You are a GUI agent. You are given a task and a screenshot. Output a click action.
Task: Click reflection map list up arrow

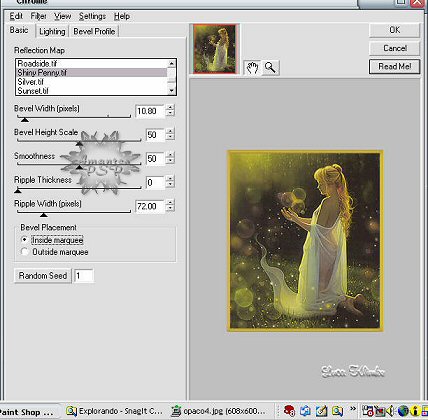[x=172, y=63]
